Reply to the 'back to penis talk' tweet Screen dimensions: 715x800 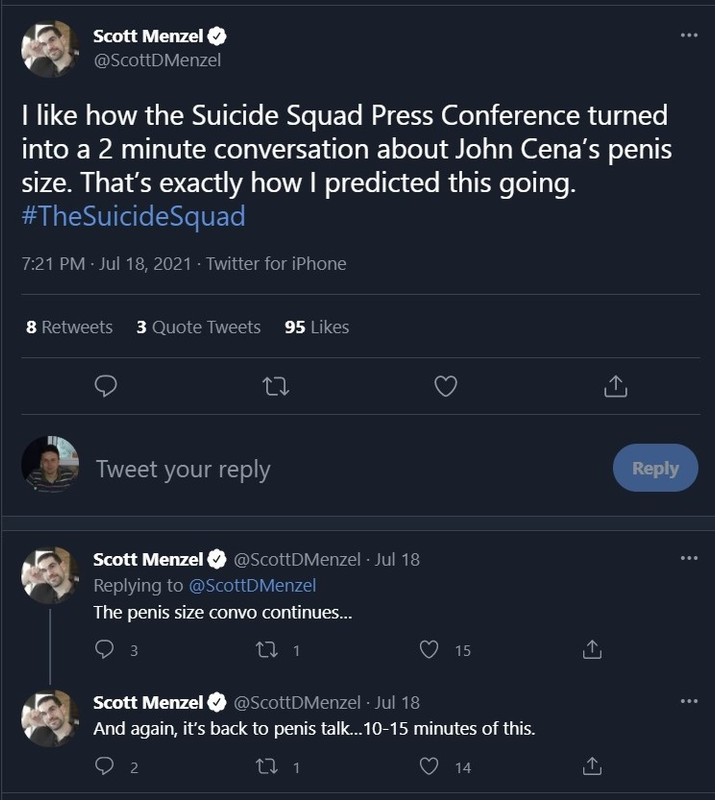click(104, 767)
